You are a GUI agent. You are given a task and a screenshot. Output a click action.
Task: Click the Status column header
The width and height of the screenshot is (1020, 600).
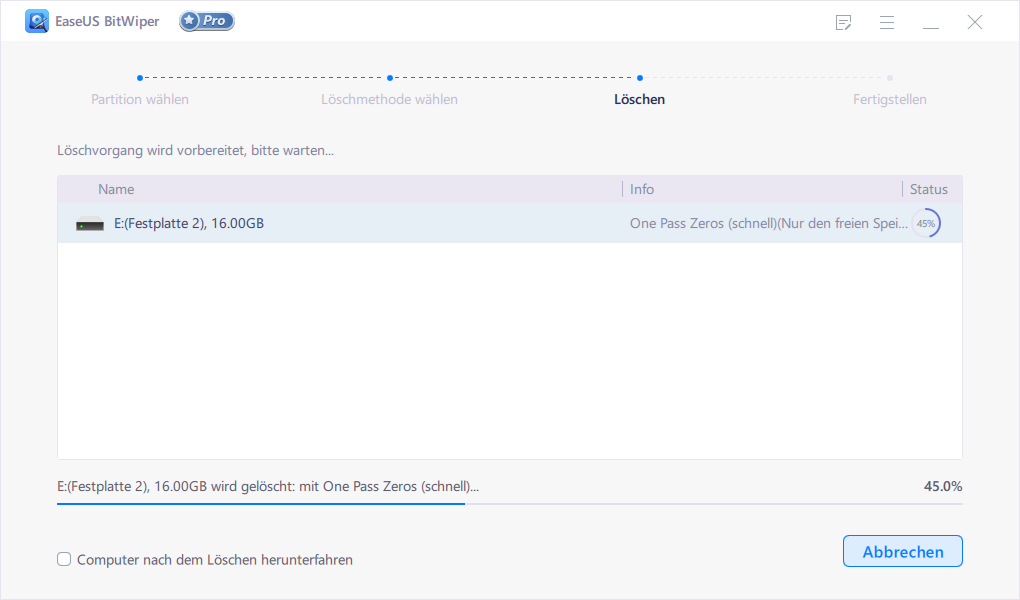coord(928,189)
